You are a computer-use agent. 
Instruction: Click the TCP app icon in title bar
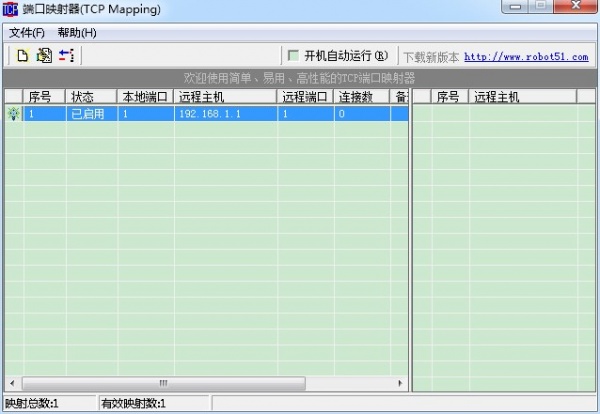(x=10, y=9)
